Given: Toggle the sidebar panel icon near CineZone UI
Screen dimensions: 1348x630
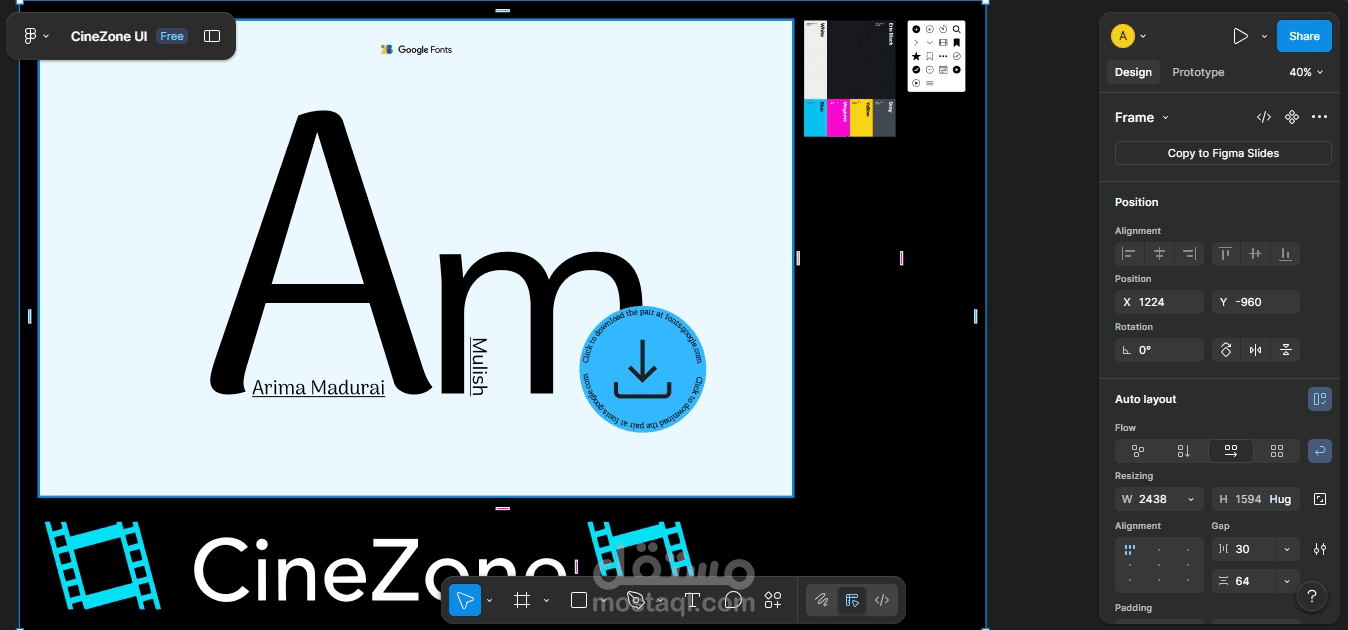Looking at the screenshot, I should (x=212, y=36).
